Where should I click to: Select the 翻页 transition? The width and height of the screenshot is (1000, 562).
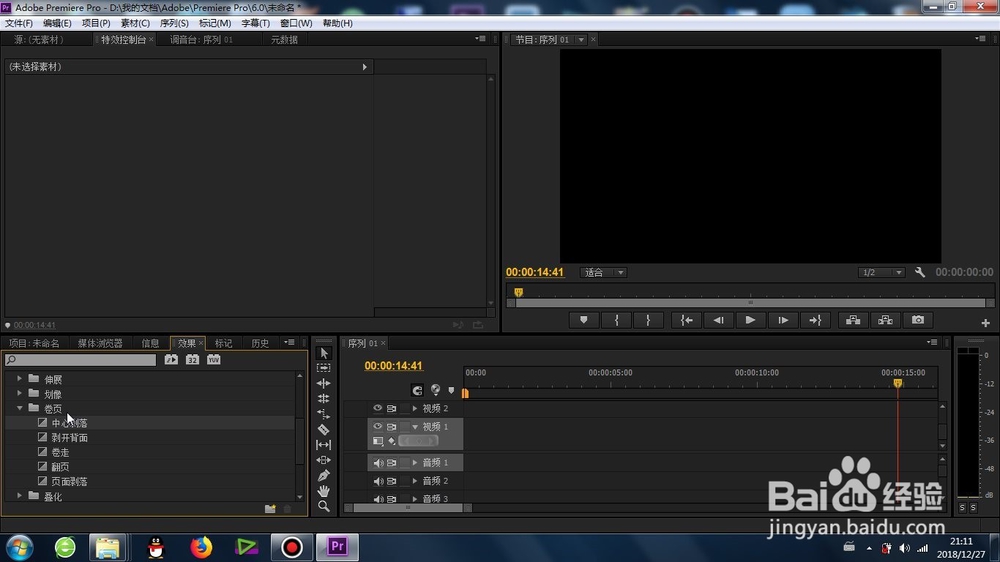(x=61, y=467)
